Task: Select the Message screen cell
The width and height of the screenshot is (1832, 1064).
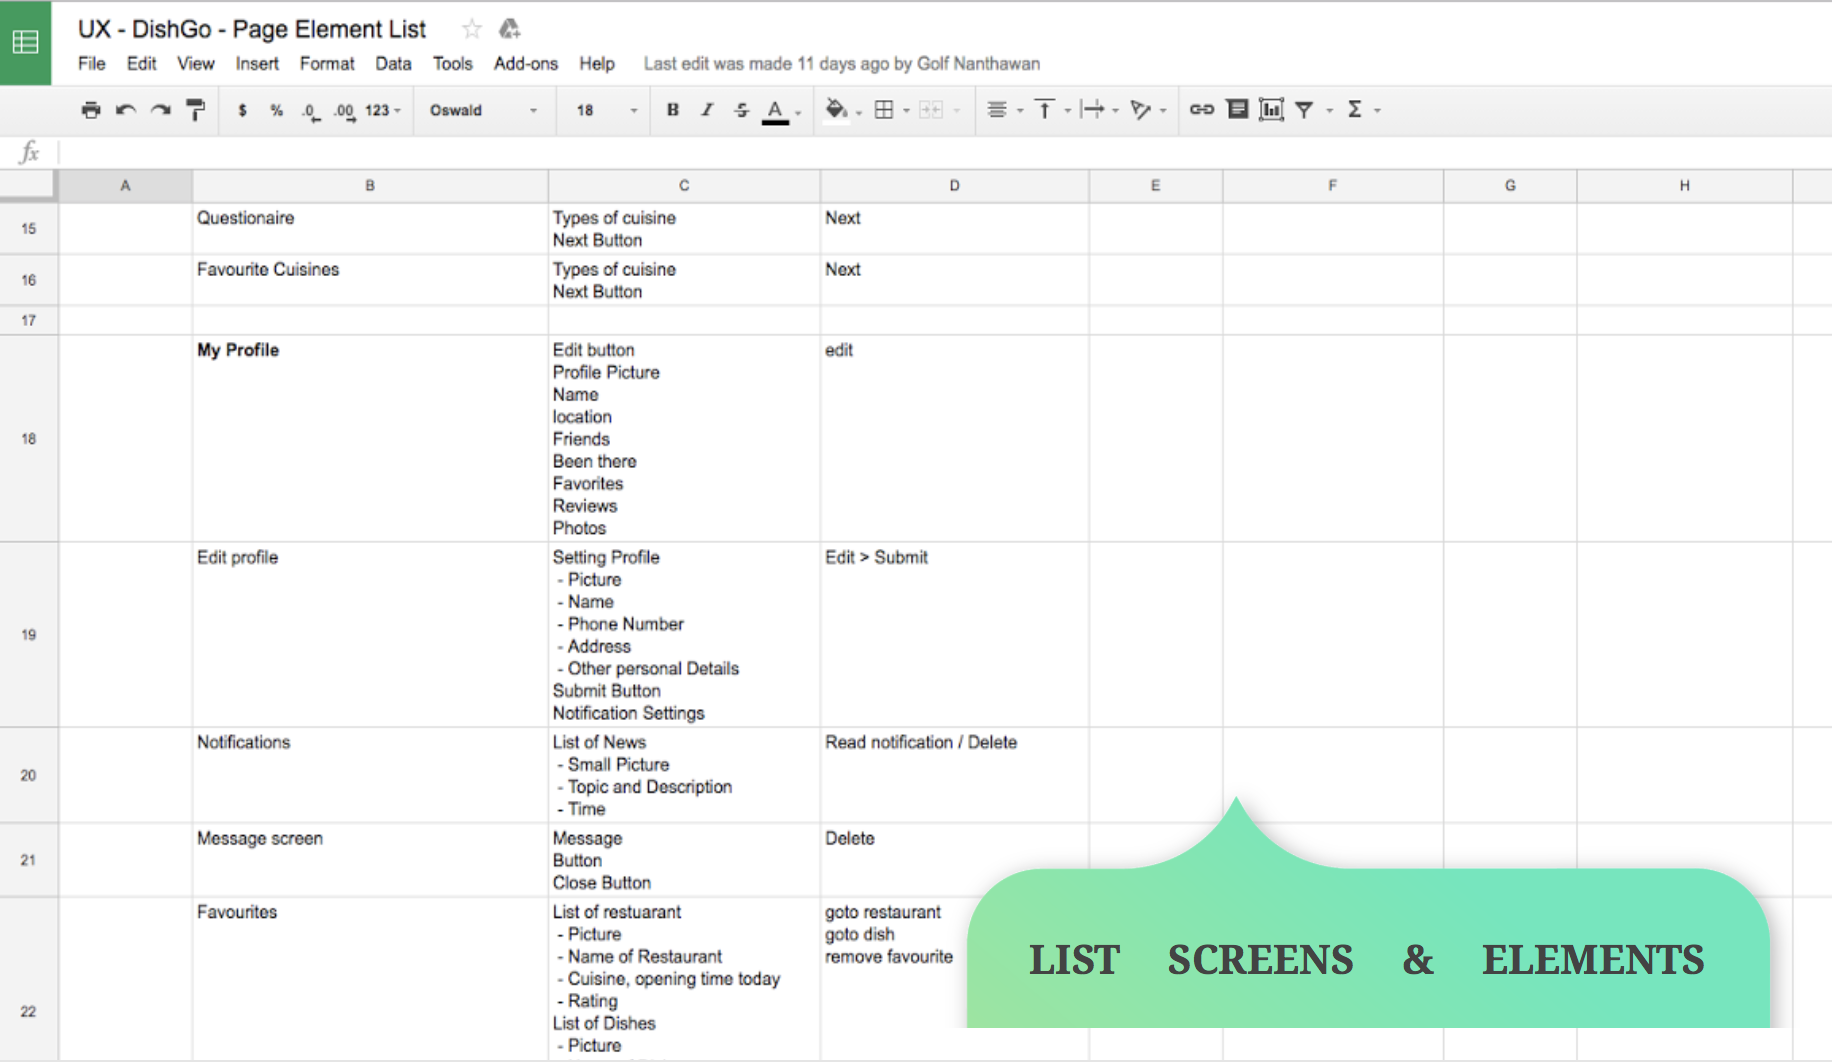Action: [x=370, y=860]
